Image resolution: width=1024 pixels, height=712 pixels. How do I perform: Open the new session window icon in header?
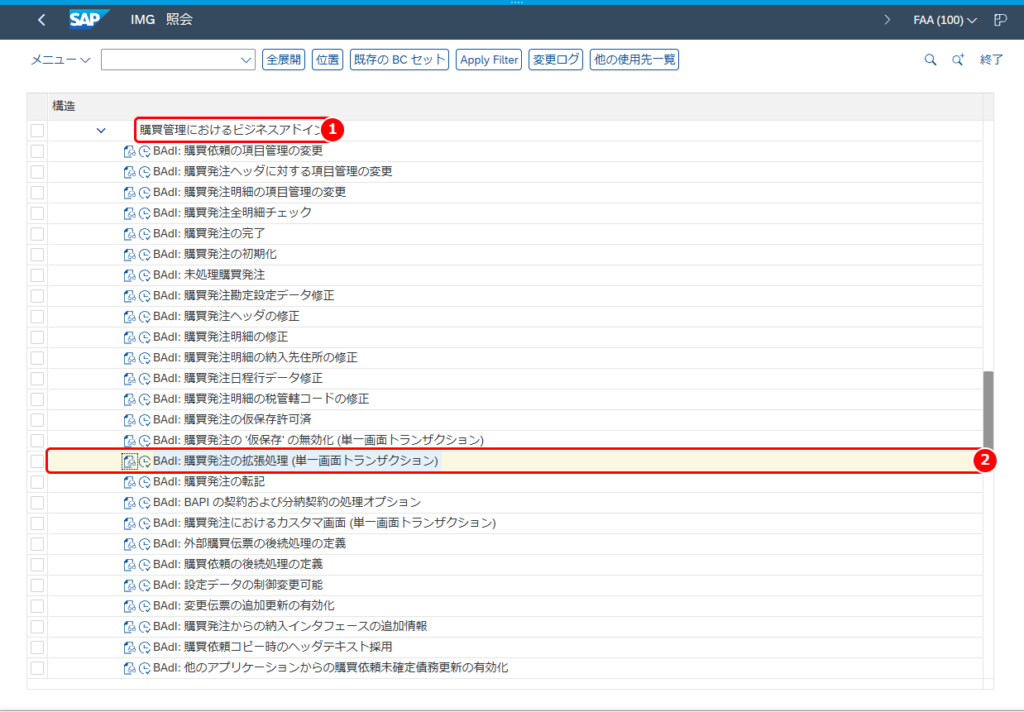pos(1000,20)
